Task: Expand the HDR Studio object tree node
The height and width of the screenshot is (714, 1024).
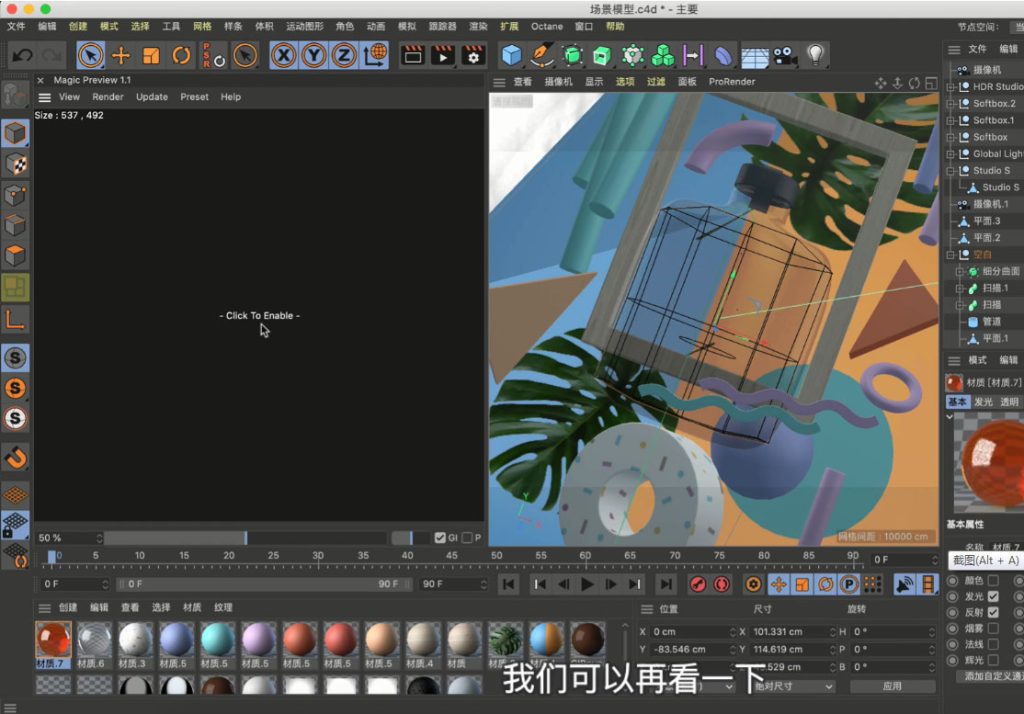Action: point(952,87)
